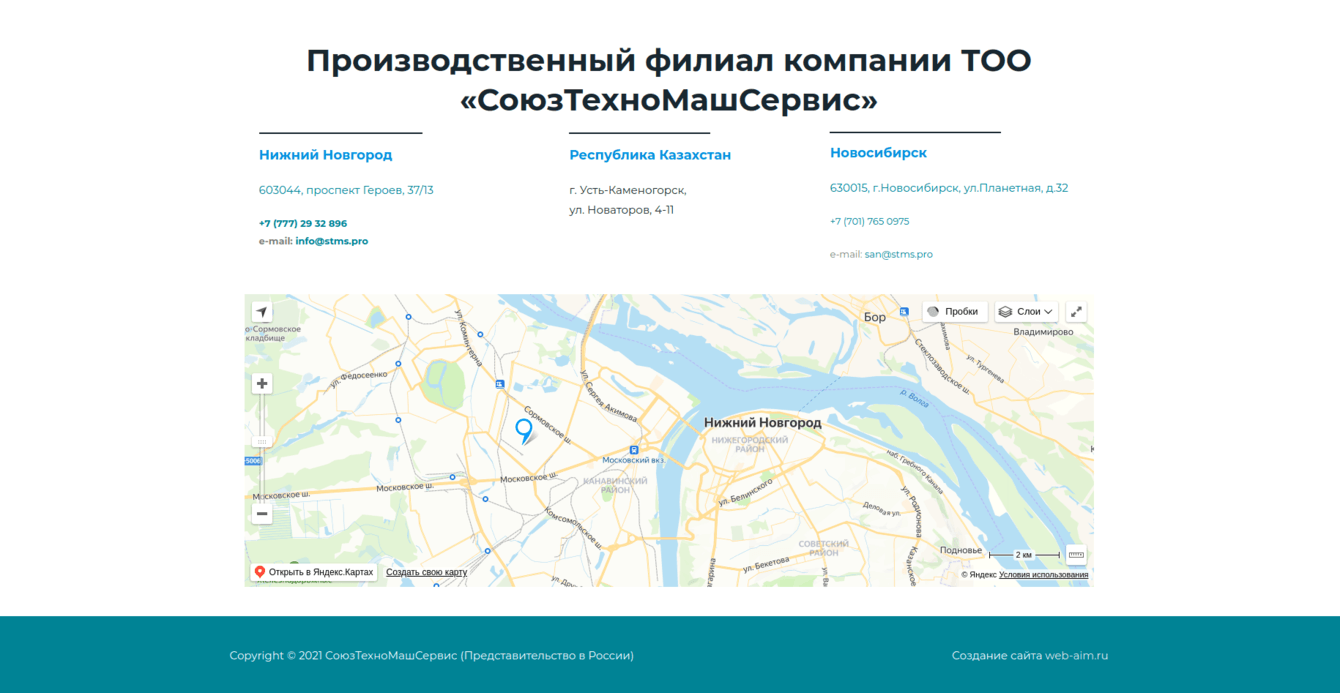Select the Нижний Новгород branch heading

325,155
